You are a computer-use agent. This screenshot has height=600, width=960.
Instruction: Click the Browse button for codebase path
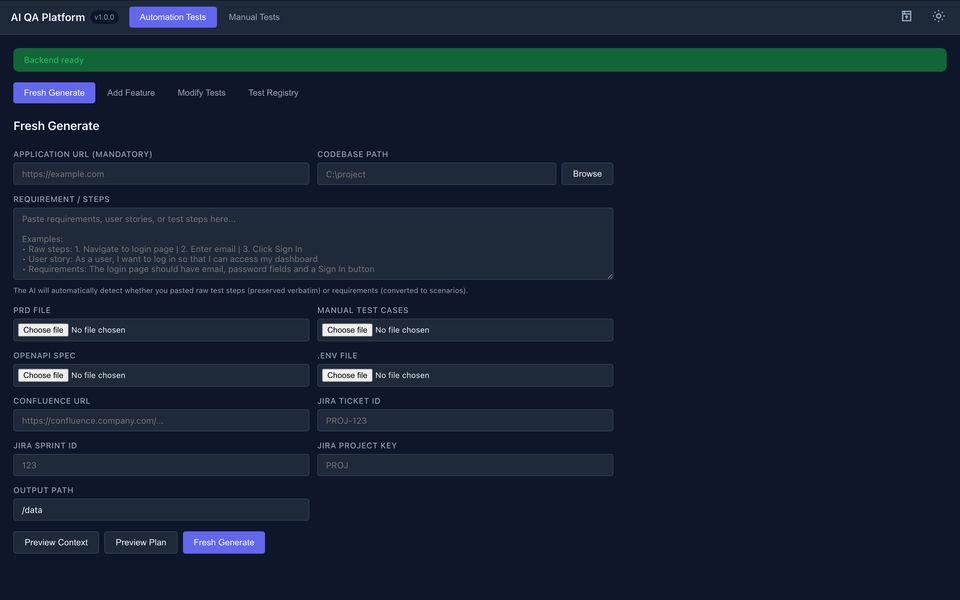click(587, 174)
